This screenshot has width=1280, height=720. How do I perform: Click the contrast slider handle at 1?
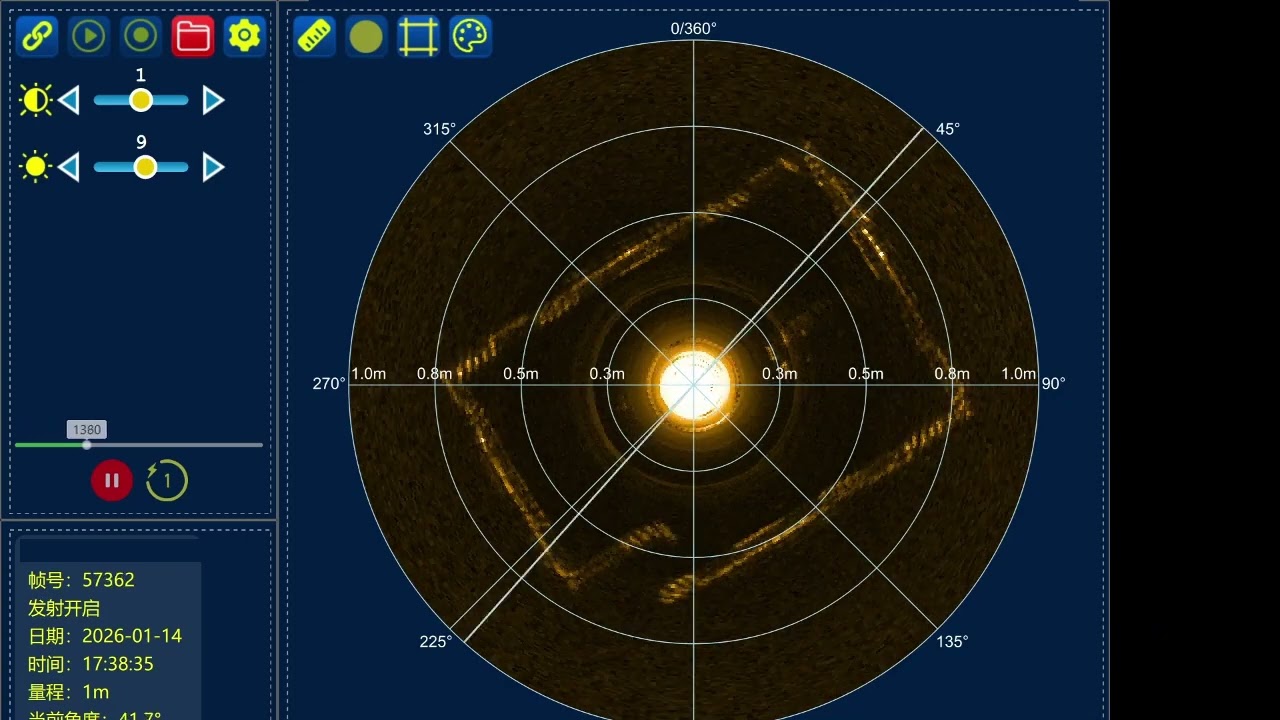pos(141,100)
